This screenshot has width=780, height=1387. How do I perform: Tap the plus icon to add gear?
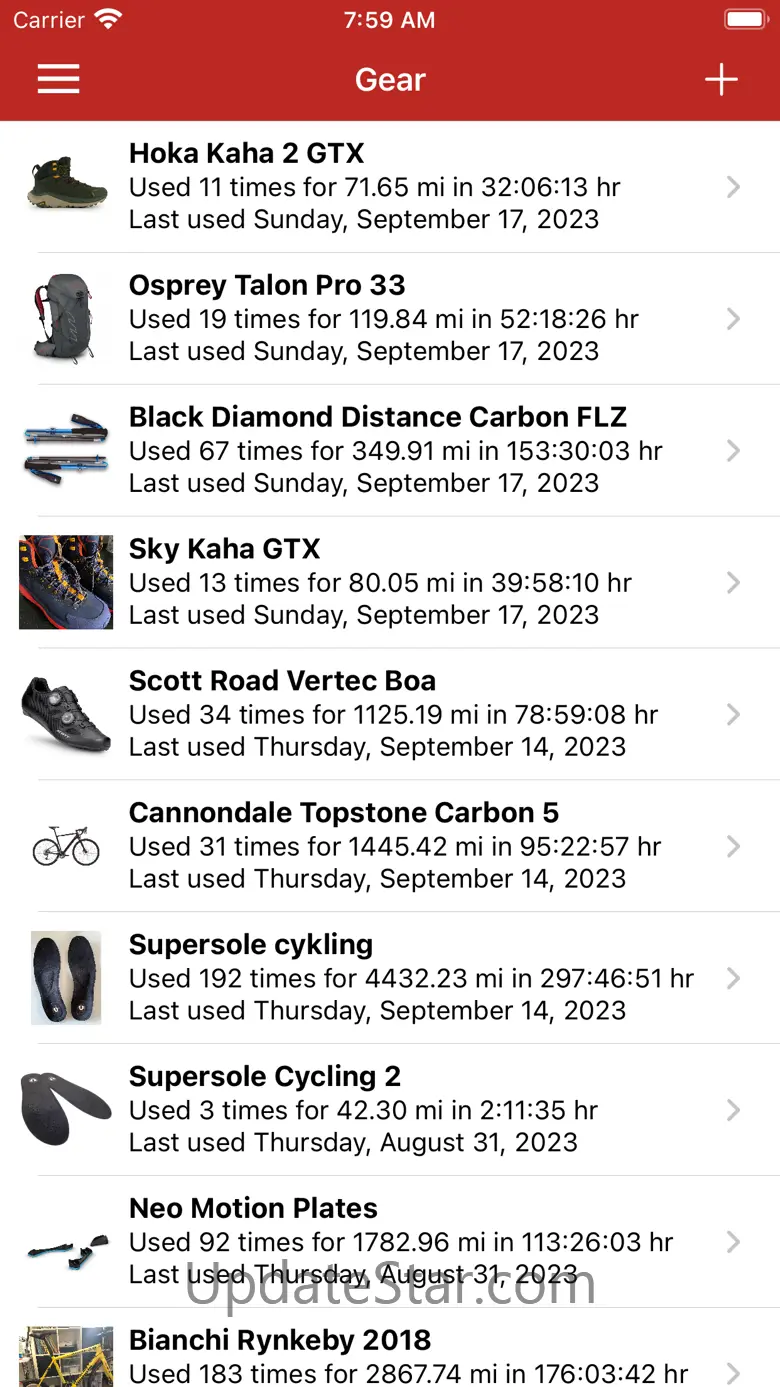coord(720,80)
